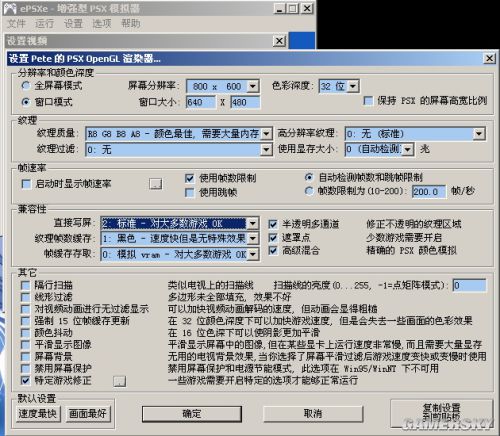
Task: Click the 窗口大小 width field showing 640
Action: click(x=201, y=102)
